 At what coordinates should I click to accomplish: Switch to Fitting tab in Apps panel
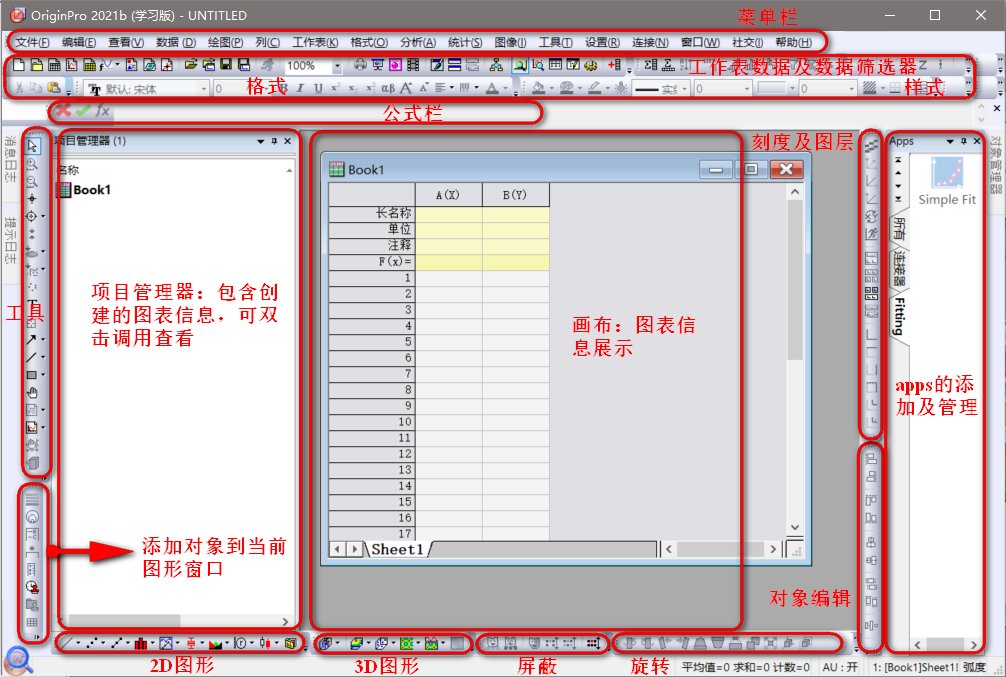pyautogui.click(x=899, y=317)
